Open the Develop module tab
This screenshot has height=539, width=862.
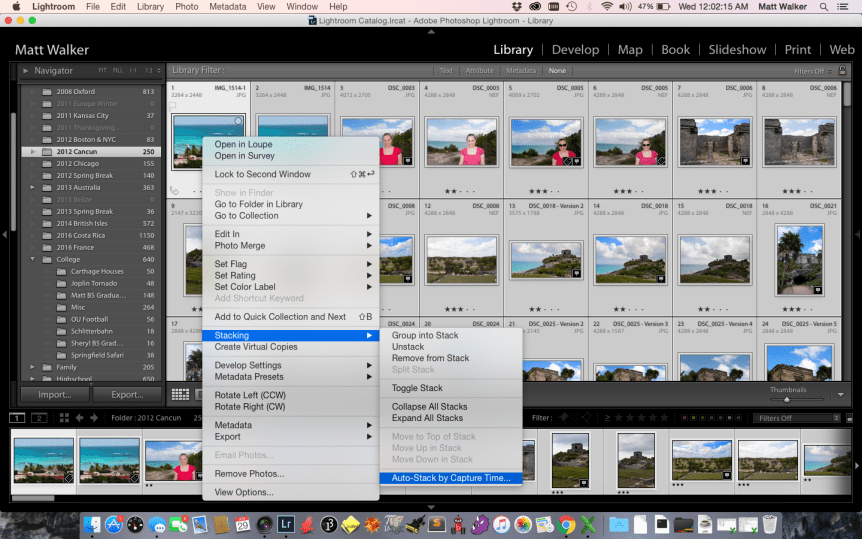[x=575, y=50]
